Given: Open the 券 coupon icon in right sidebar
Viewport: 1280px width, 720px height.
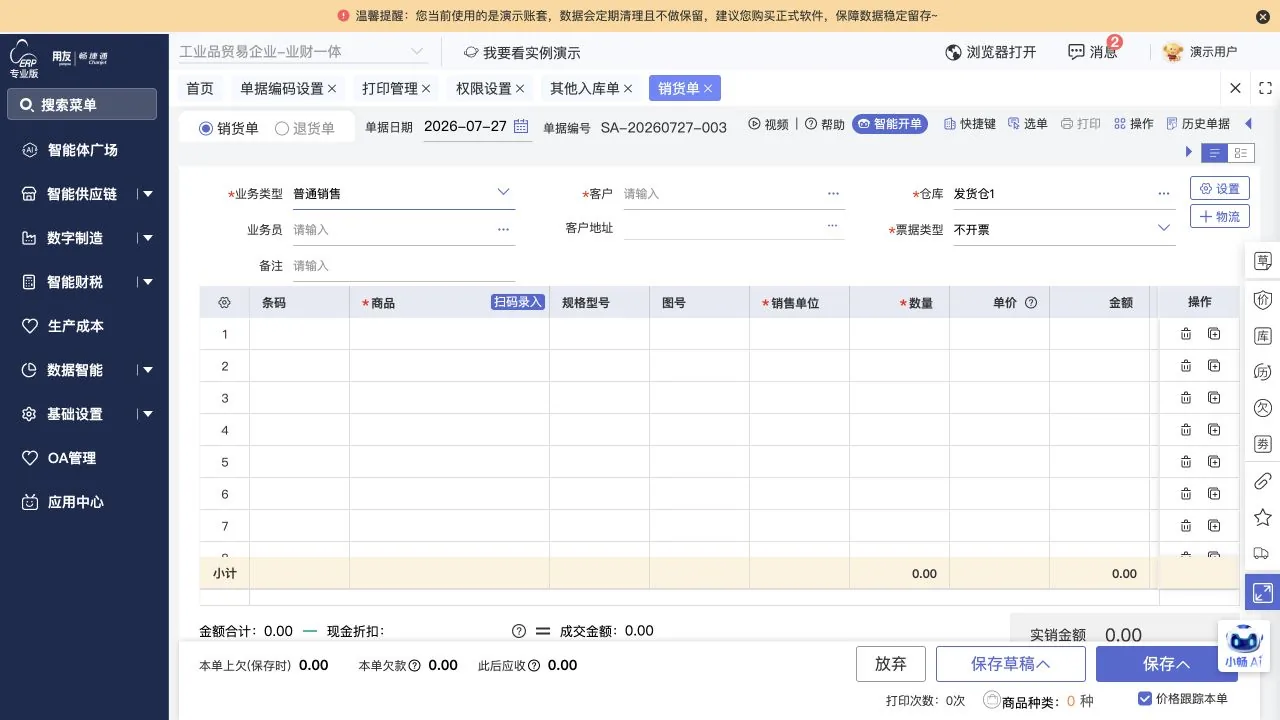Looking at the screenshot, I should click(1263, 444).
